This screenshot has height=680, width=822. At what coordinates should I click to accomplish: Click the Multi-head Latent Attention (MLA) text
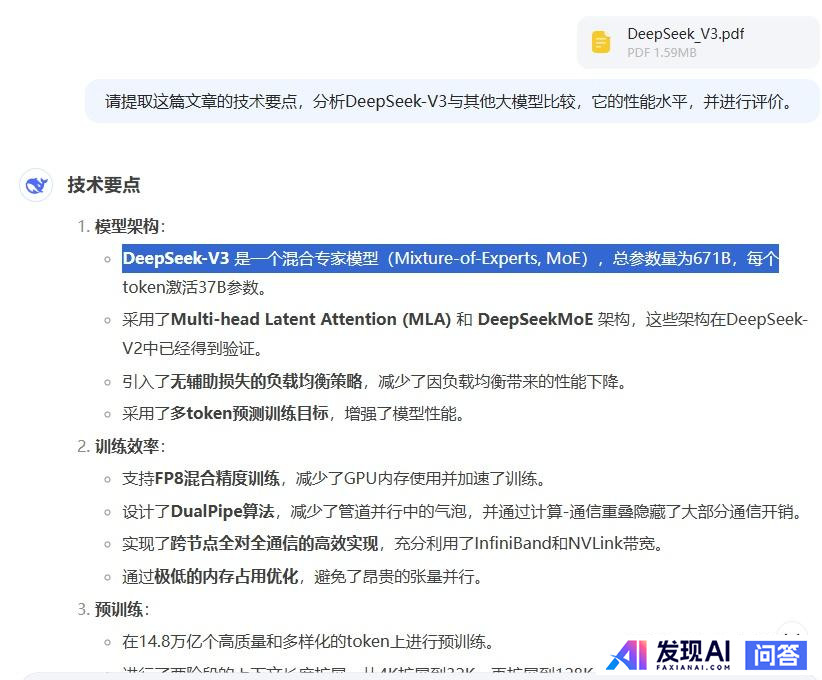click(311, 319)
